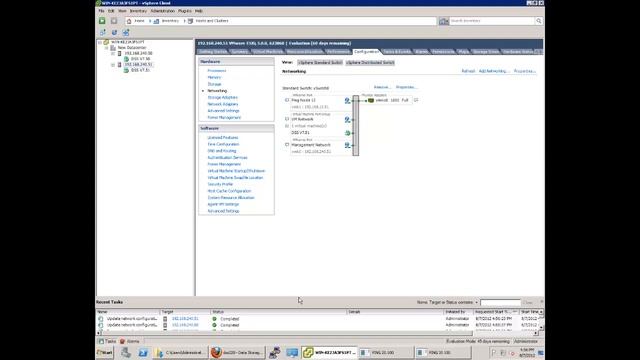Switch to vSphere Standard Switch view

point(320,63)
